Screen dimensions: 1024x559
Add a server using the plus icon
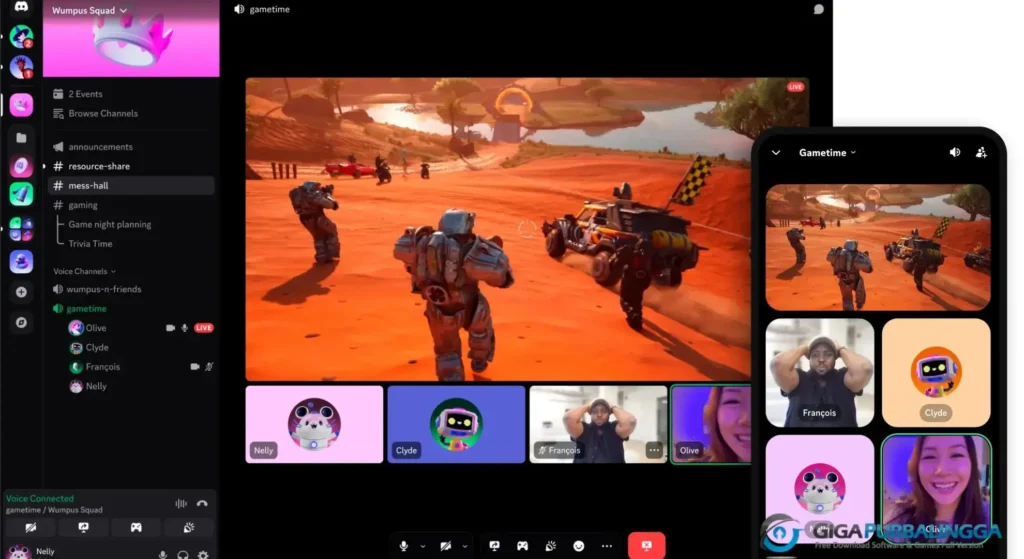[x=21, y=292]
